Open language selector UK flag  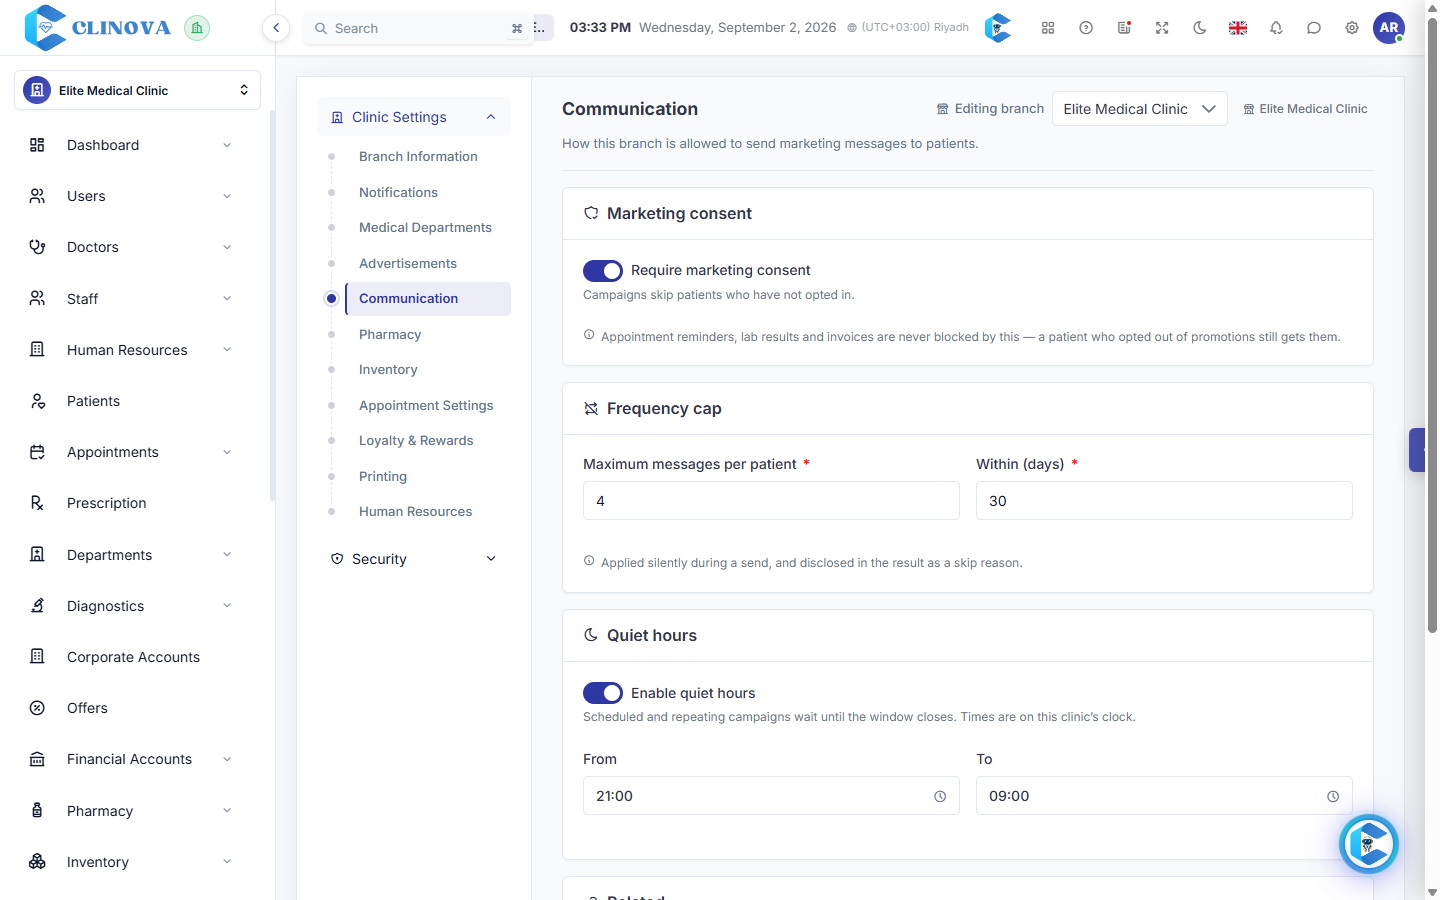(x=1238, y=28)
